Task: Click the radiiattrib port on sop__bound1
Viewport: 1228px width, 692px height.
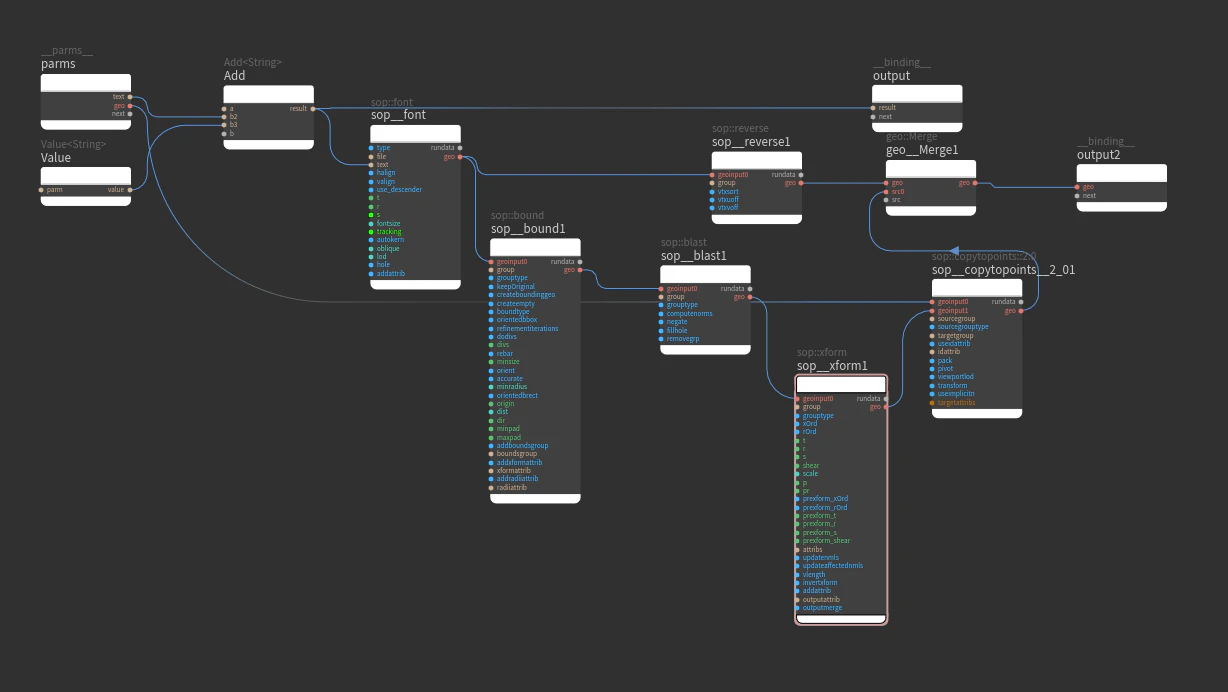Action: pyautogui.click(x=492, y=487)
